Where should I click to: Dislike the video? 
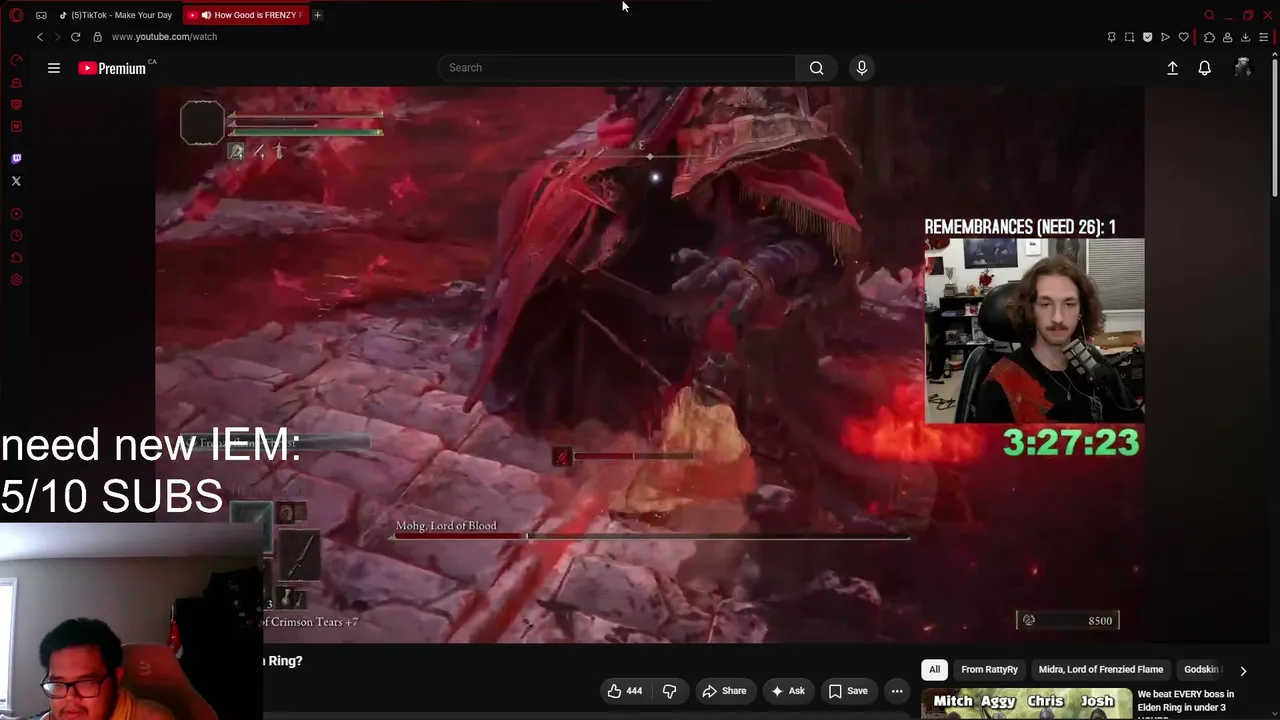670,691
